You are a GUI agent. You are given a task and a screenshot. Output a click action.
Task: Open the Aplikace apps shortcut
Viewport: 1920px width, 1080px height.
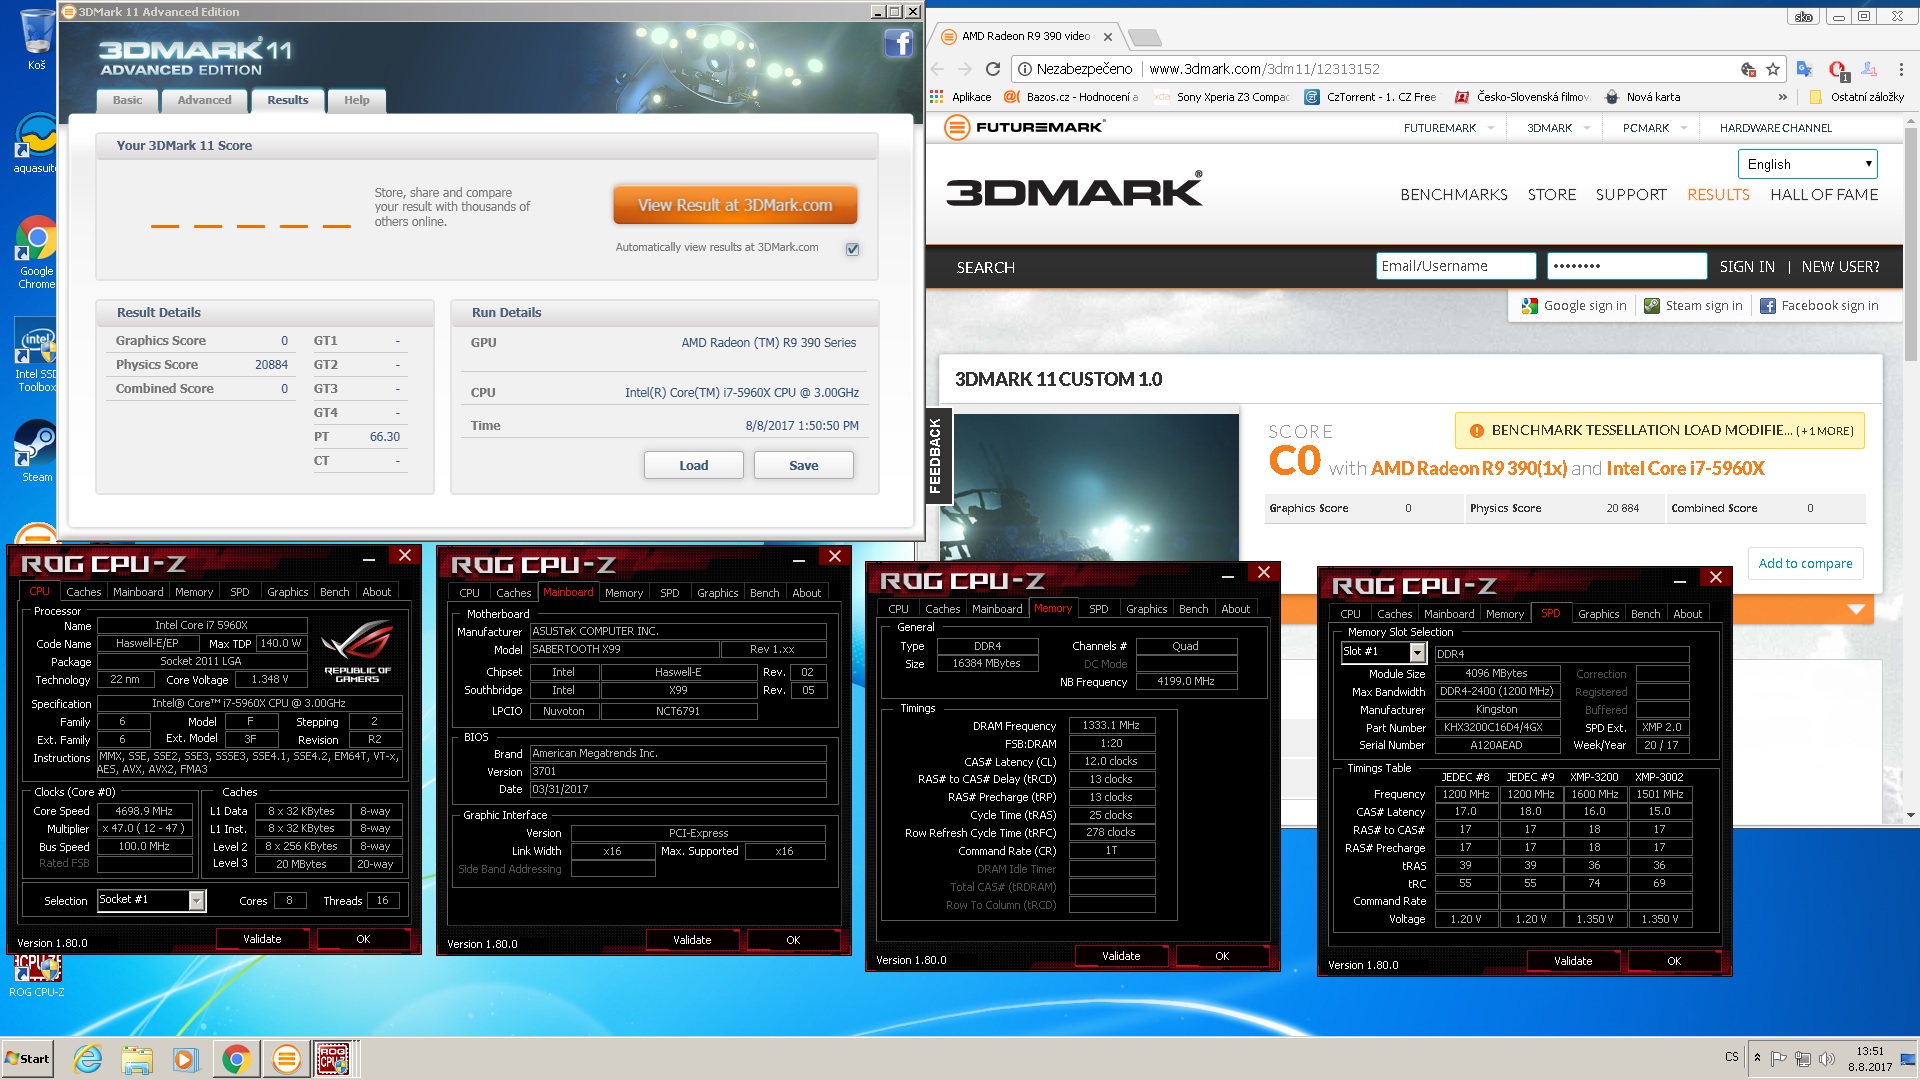coord(960,97)
